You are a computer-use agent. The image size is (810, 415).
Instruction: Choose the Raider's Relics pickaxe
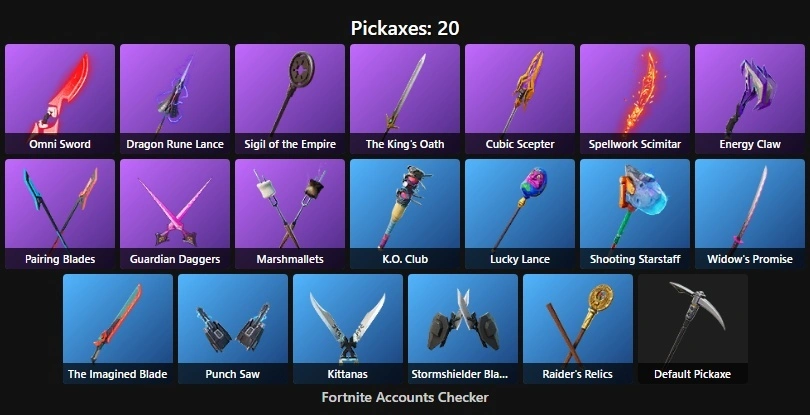pyautogui.click(x=578, y=329)
